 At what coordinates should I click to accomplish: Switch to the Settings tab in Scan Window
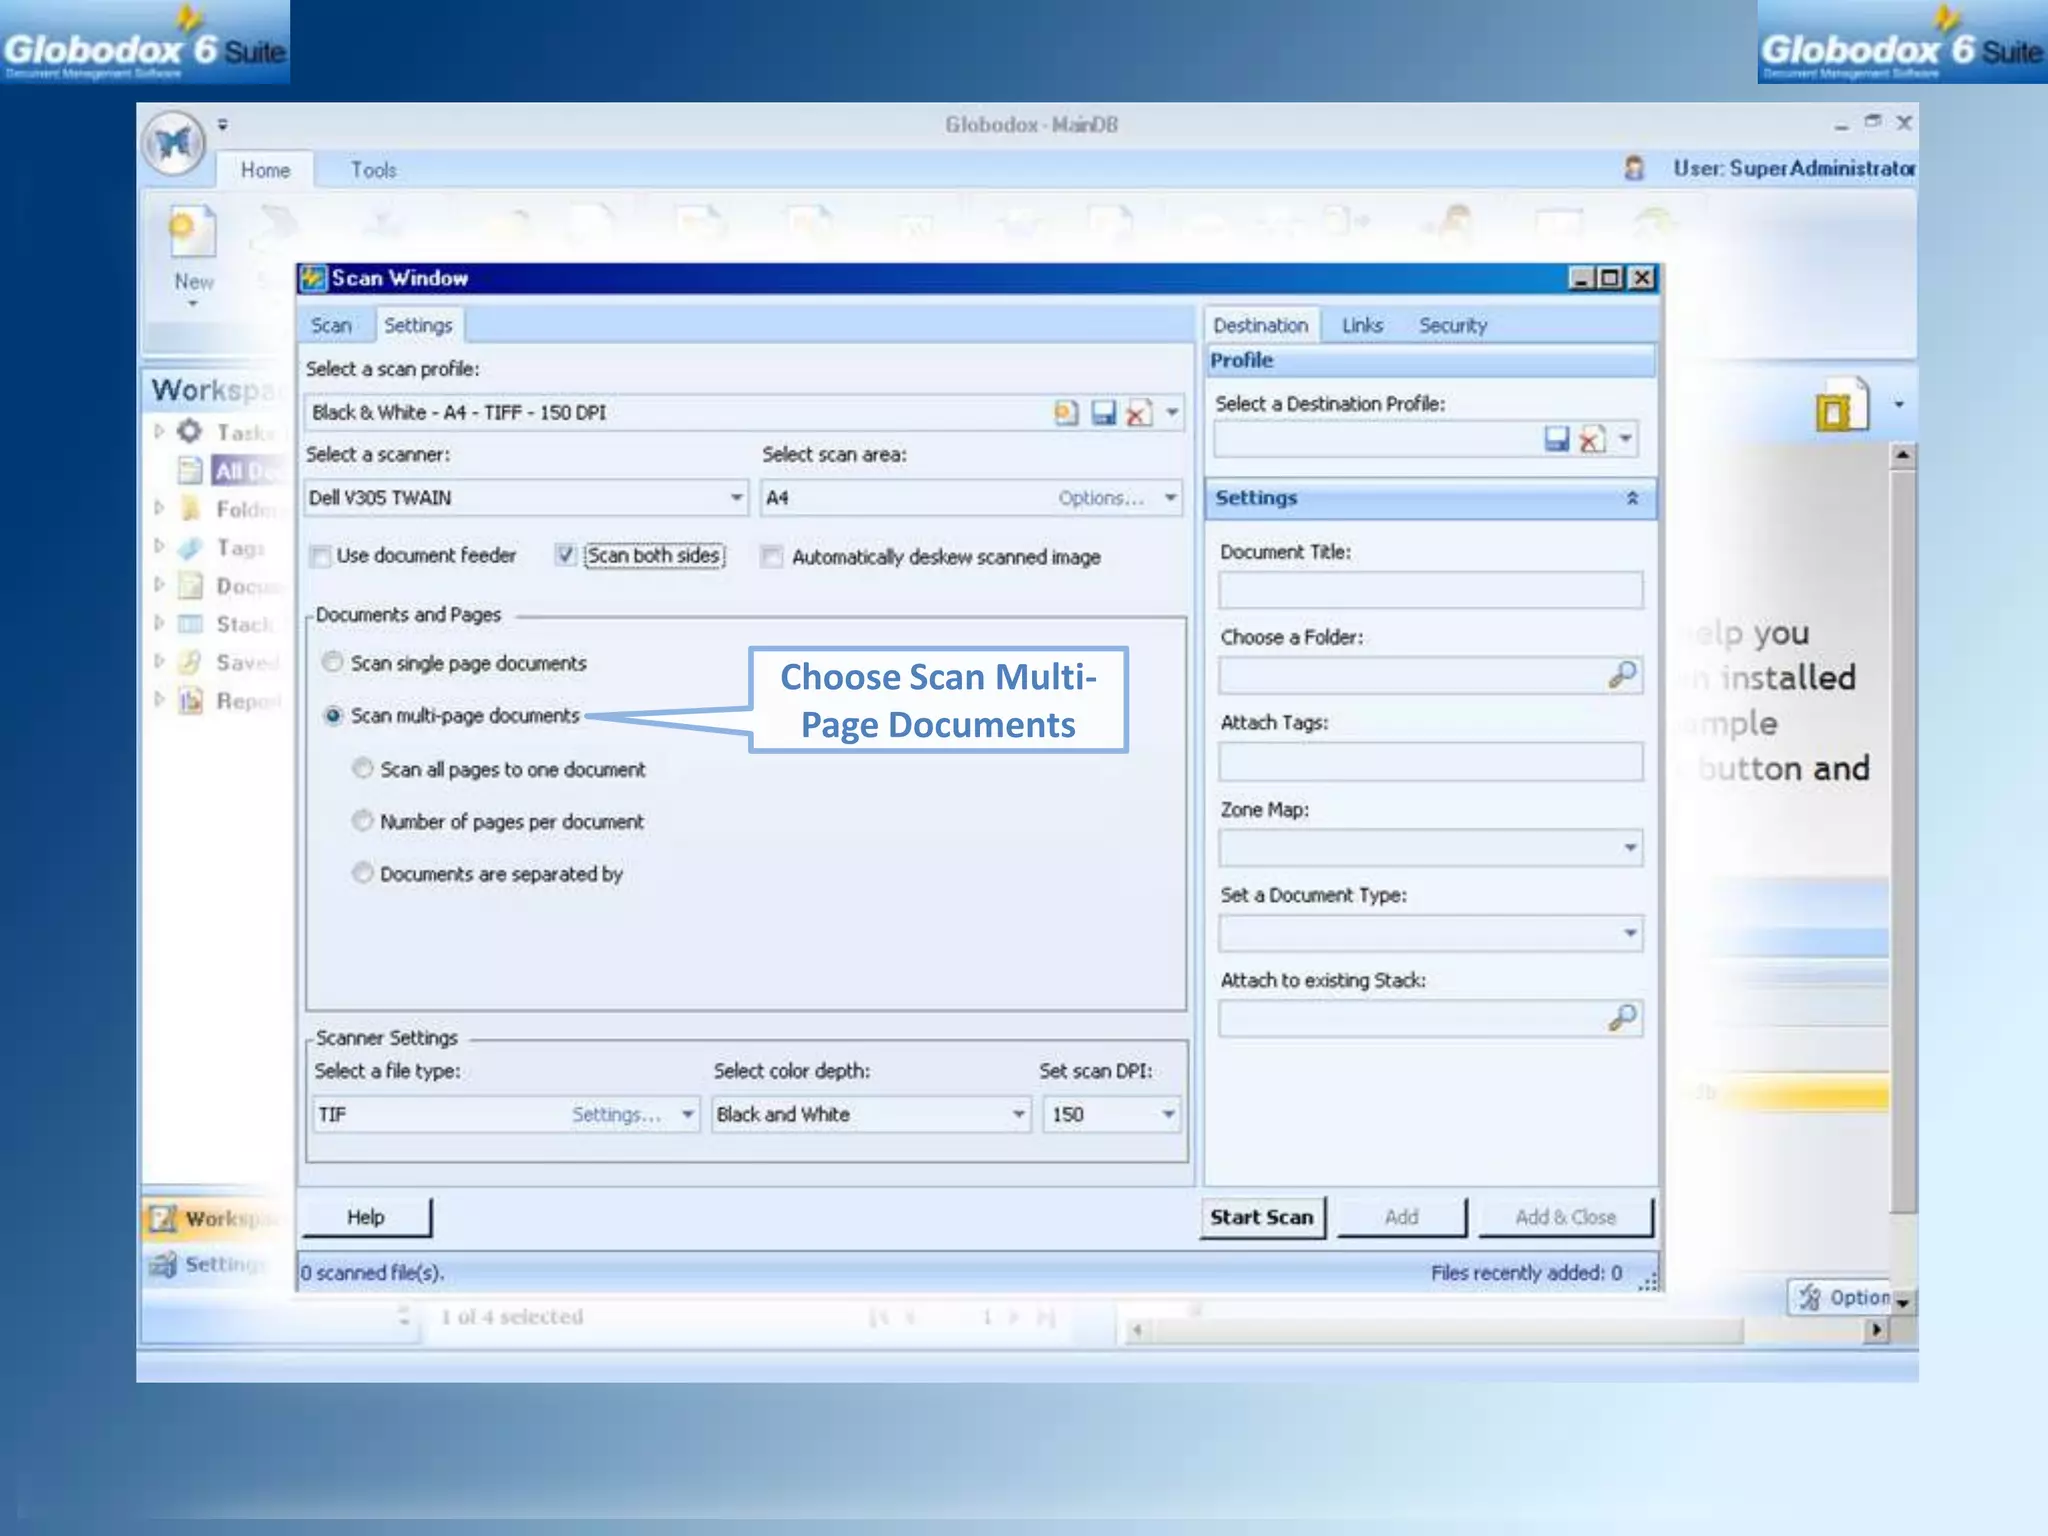pyautogui.click(x=418, y=325)
